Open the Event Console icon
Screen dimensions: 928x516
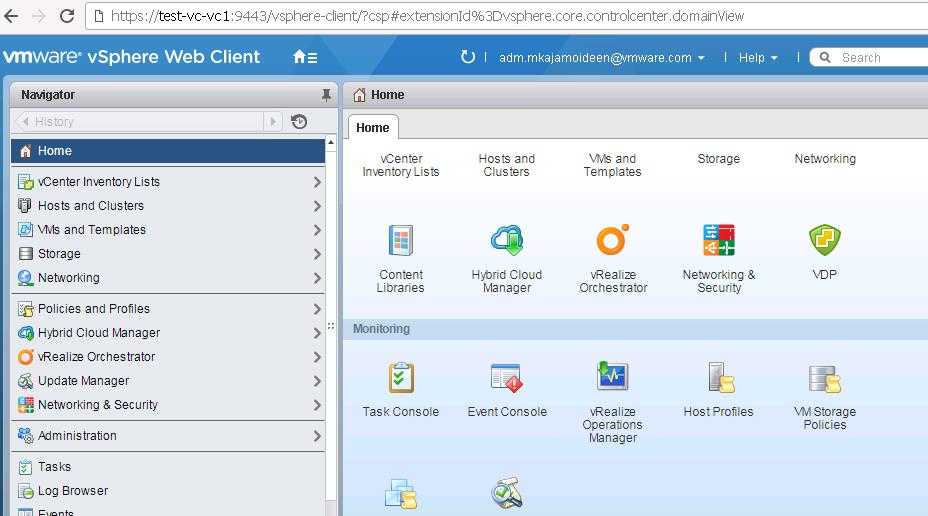(x=507, y=378)
